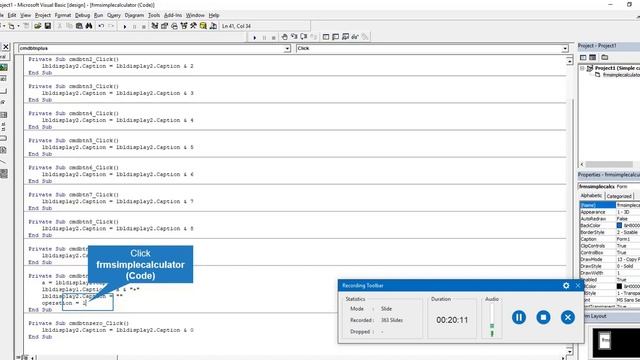Click the End stop button on the standard toolbar

pyautogui.click(x=144, y=26)
